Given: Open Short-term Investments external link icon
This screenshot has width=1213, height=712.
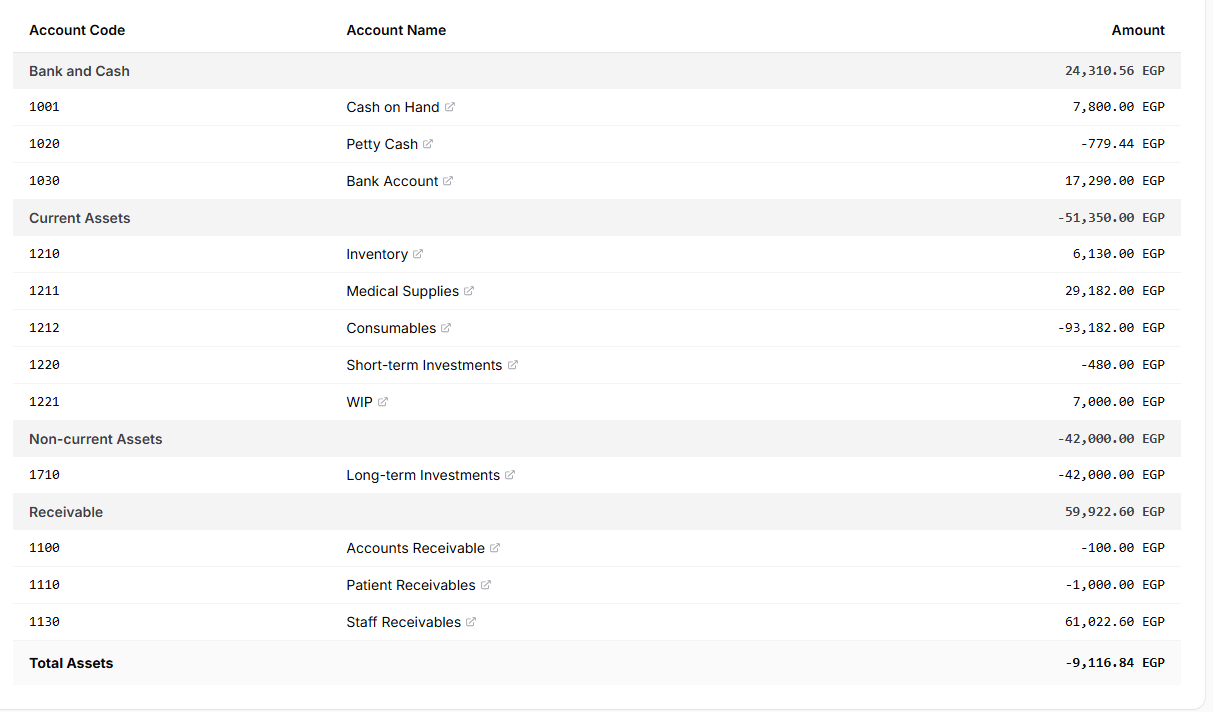Looking at the screenshot, I should (x=513, y=365).
